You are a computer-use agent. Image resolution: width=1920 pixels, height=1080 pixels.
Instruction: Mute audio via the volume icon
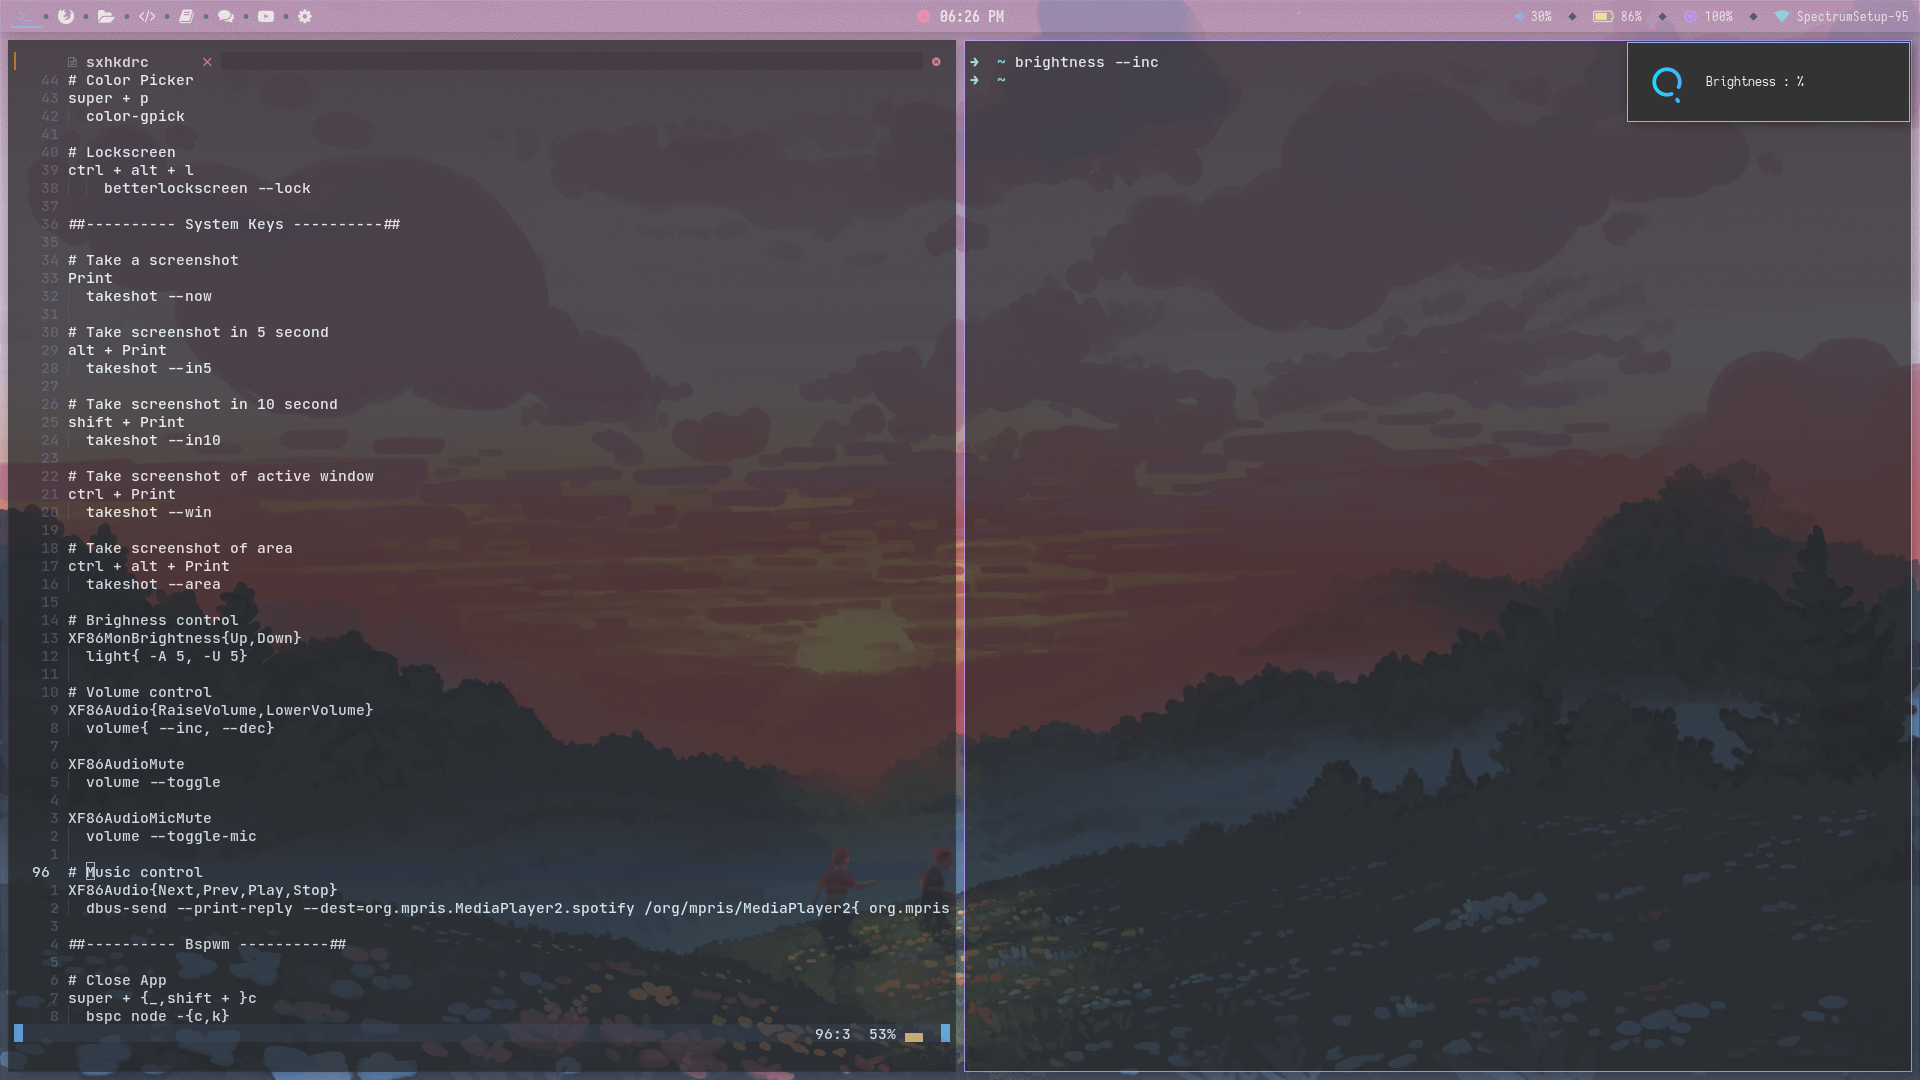(1518, 16)
